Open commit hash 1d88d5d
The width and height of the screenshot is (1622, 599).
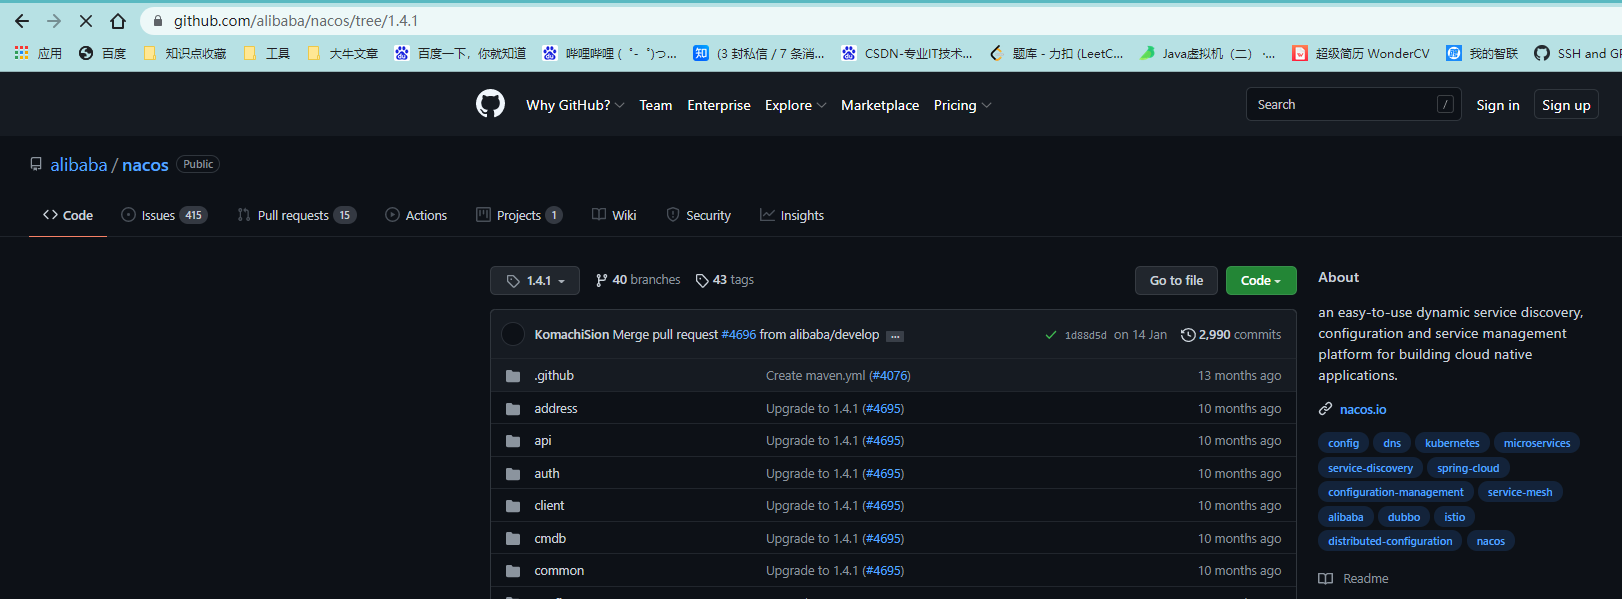1086,336
